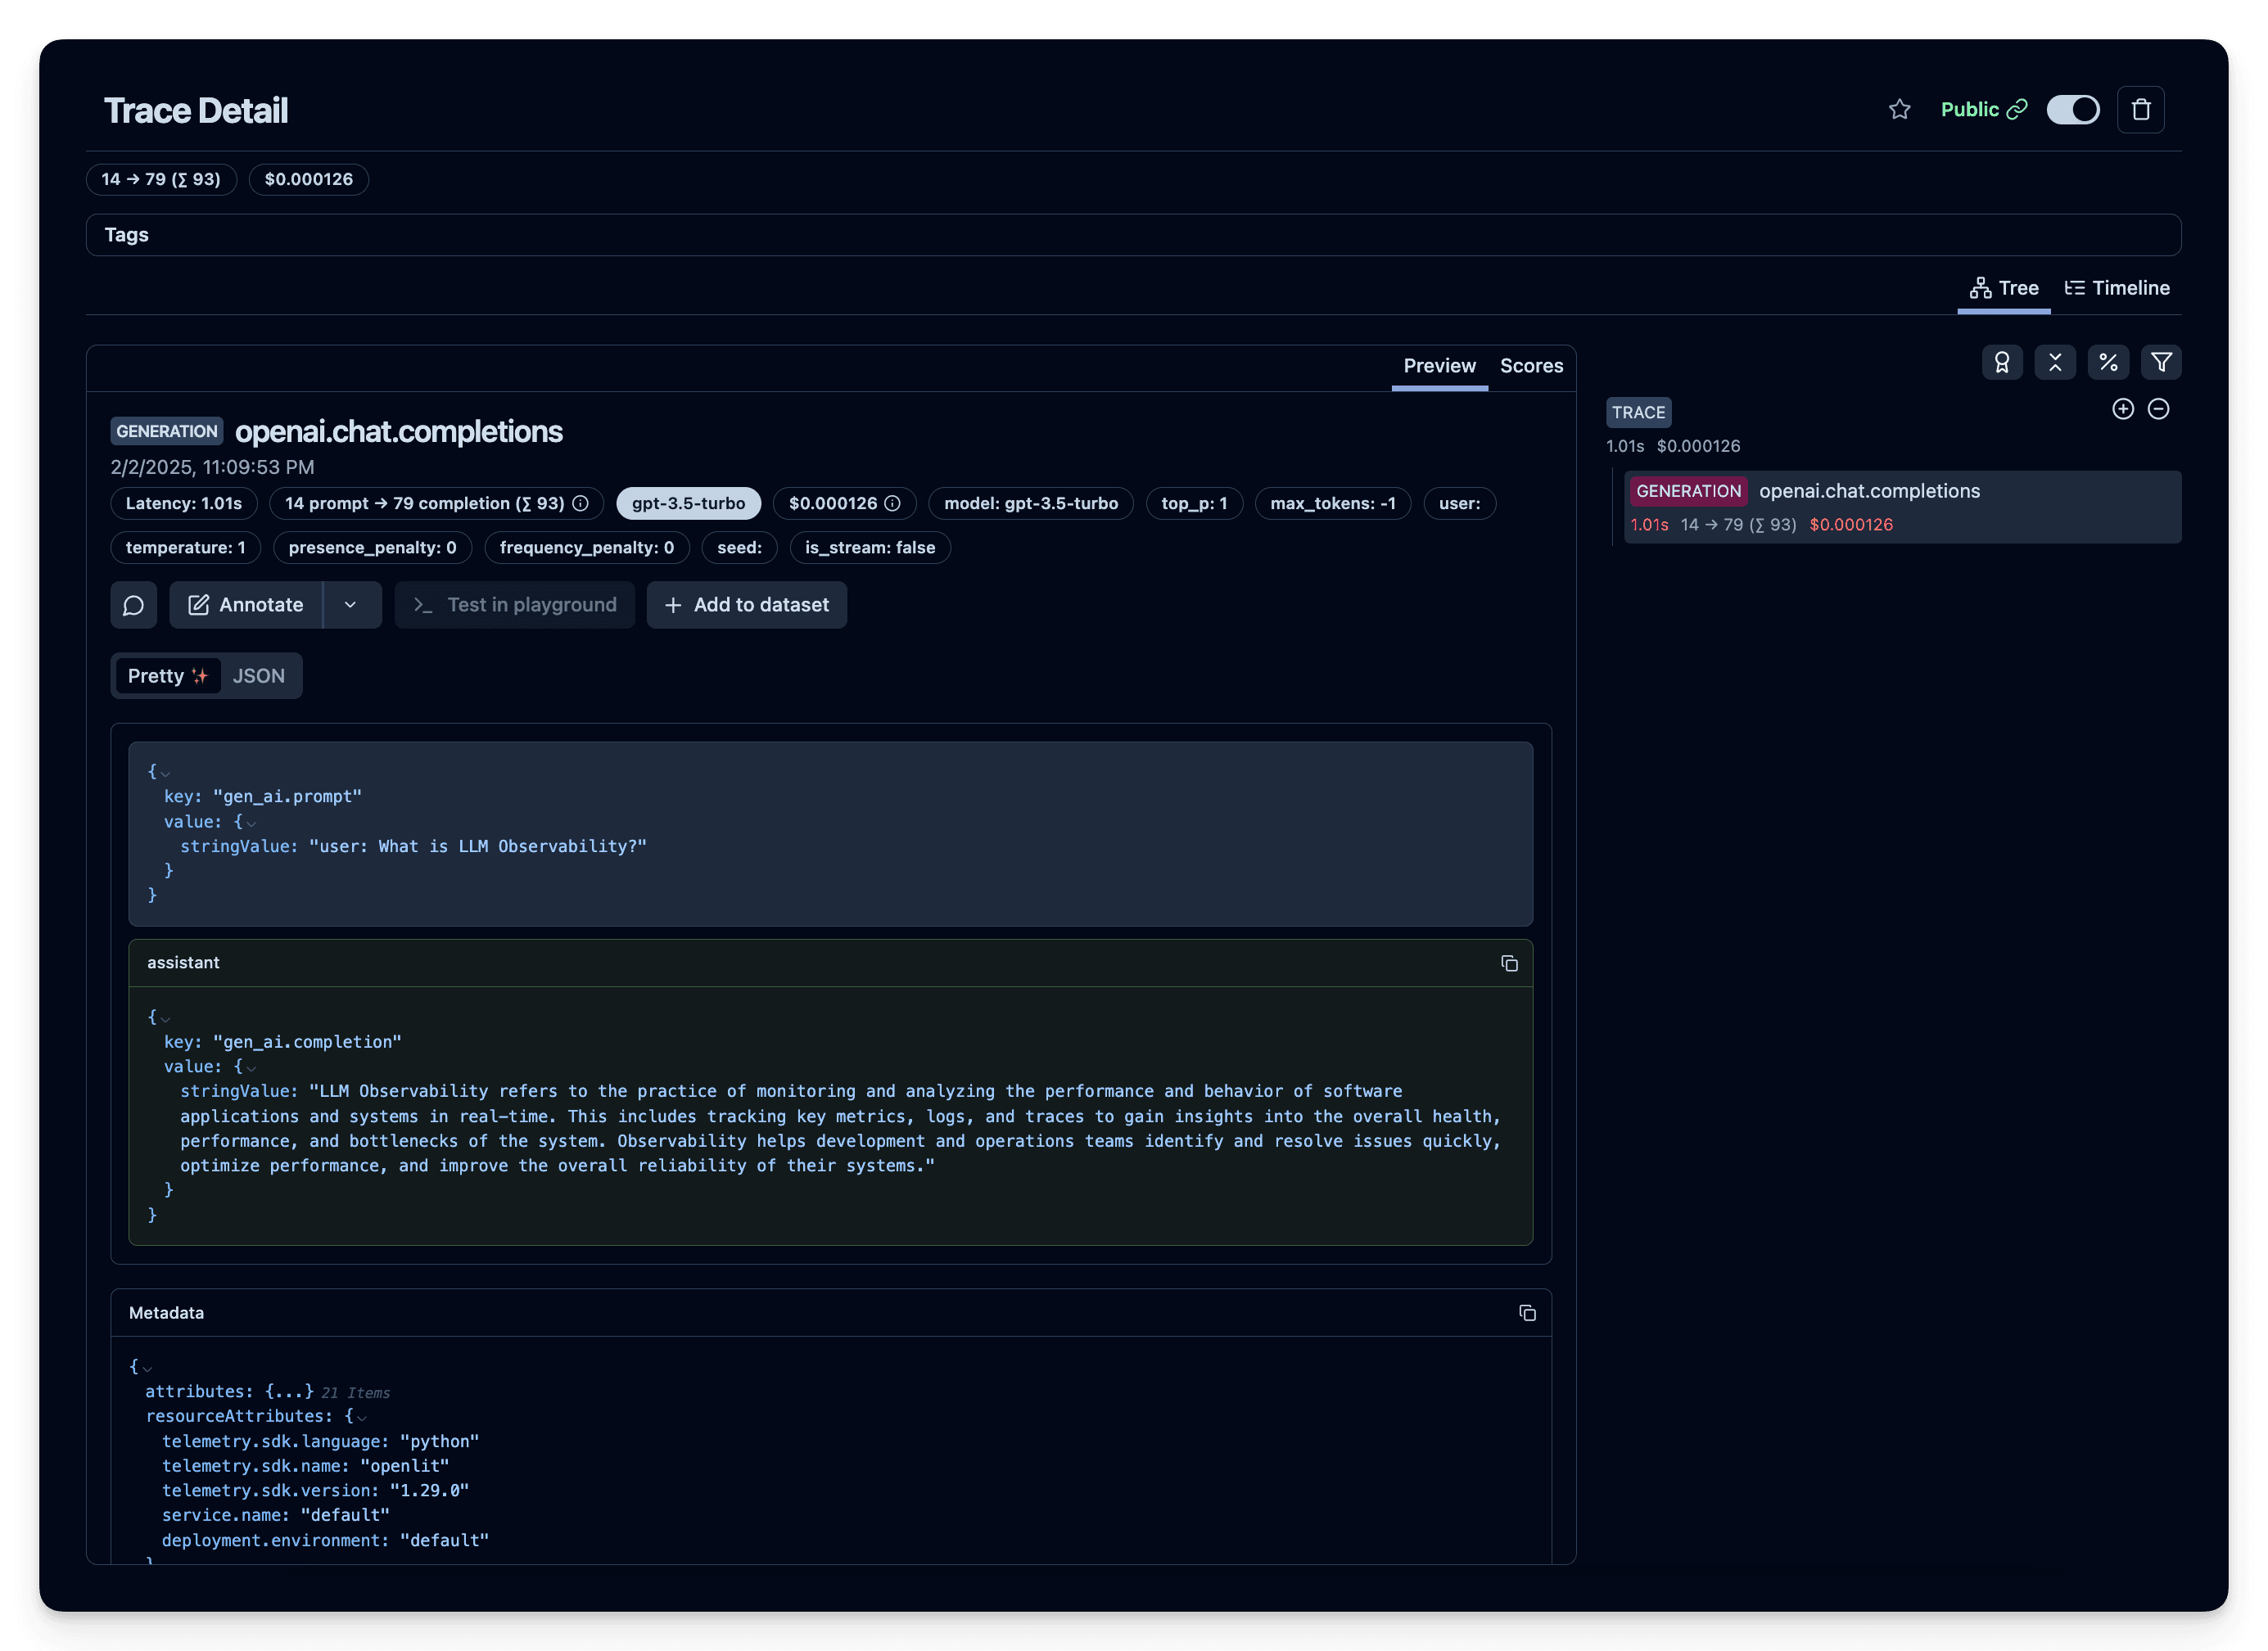Collapse all tree nodes via the collapse icon
This screenshot has width=2268, height=1651.
pos(2055,362)
